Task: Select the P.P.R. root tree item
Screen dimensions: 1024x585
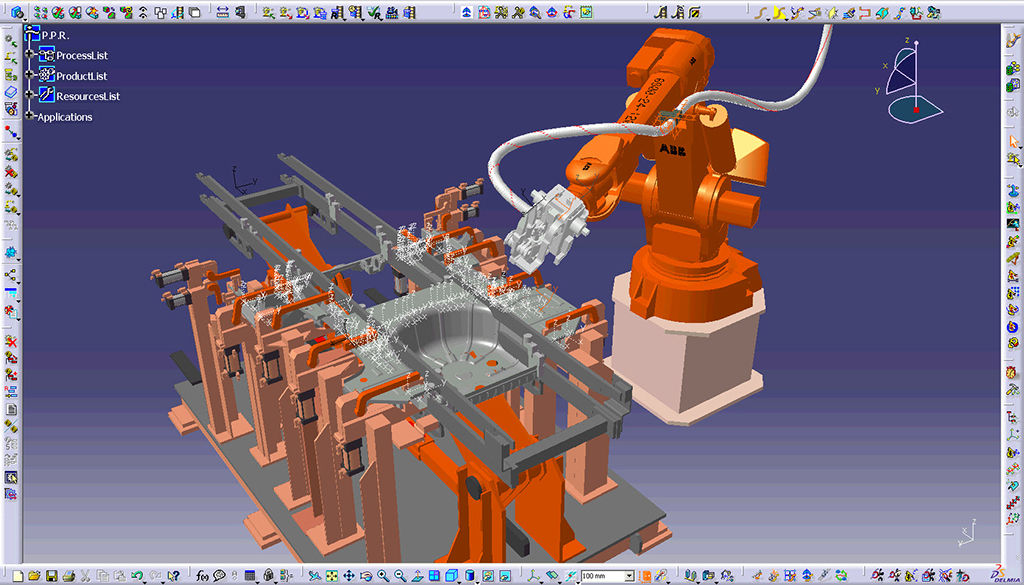Action: 55,35
